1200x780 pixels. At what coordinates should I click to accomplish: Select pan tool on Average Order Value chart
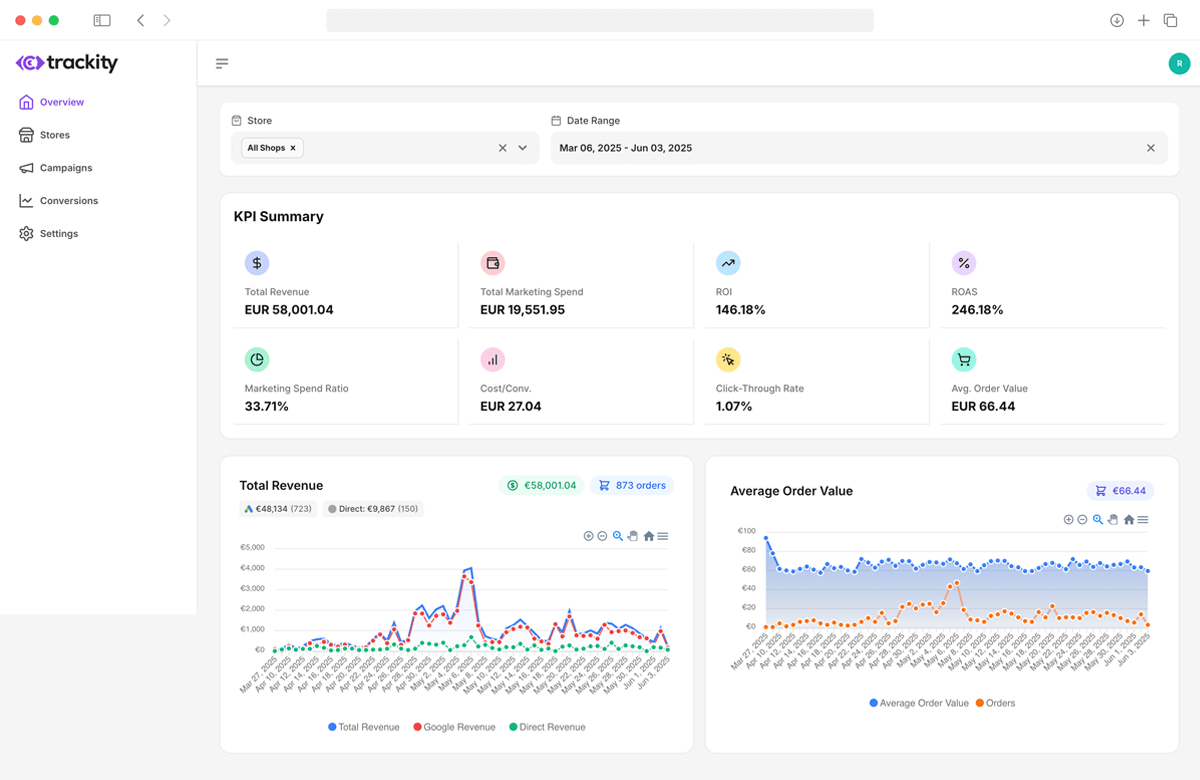[1112, 520]
